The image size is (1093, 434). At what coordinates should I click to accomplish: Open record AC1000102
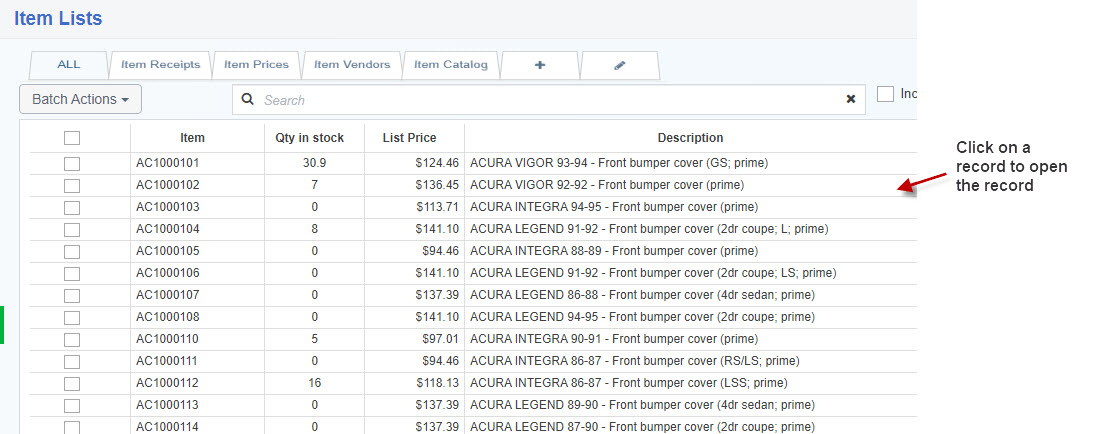pyautogui.click(x=168, y=185)
